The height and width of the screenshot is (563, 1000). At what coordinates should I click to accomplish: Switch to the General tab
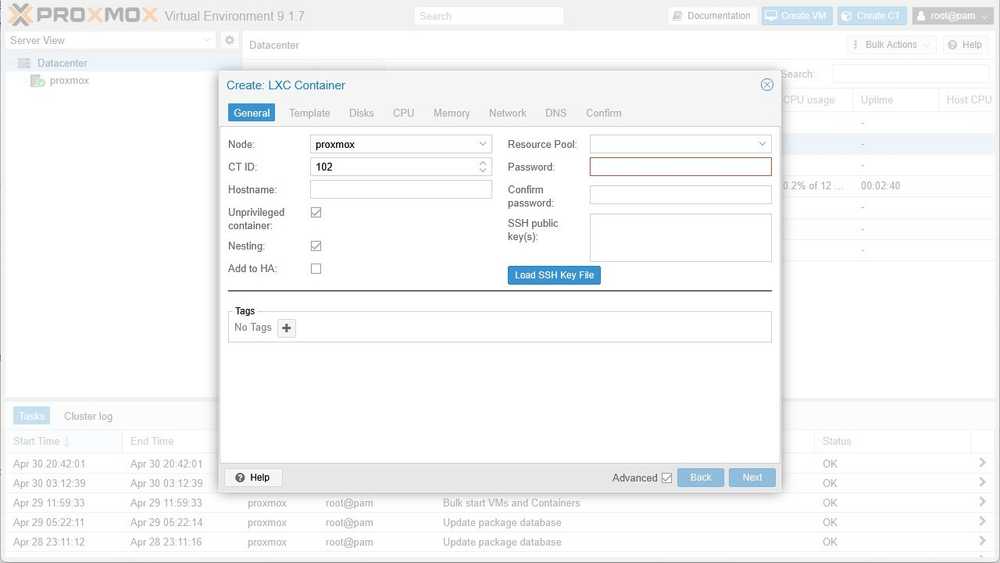coord(252,113)
